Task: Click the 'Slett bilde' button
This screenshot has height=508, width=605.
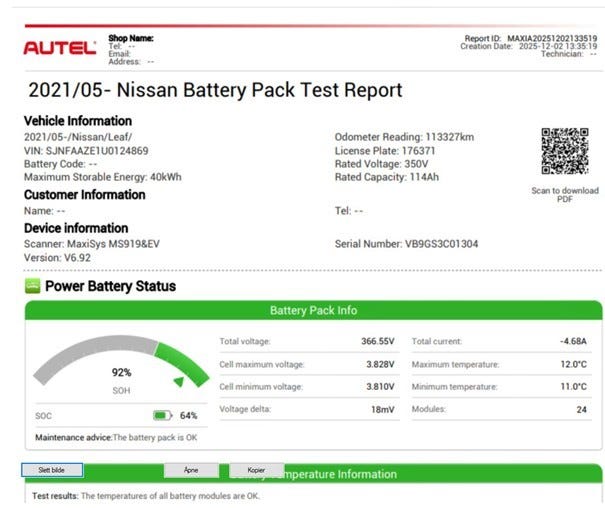Action: (52, 470)
